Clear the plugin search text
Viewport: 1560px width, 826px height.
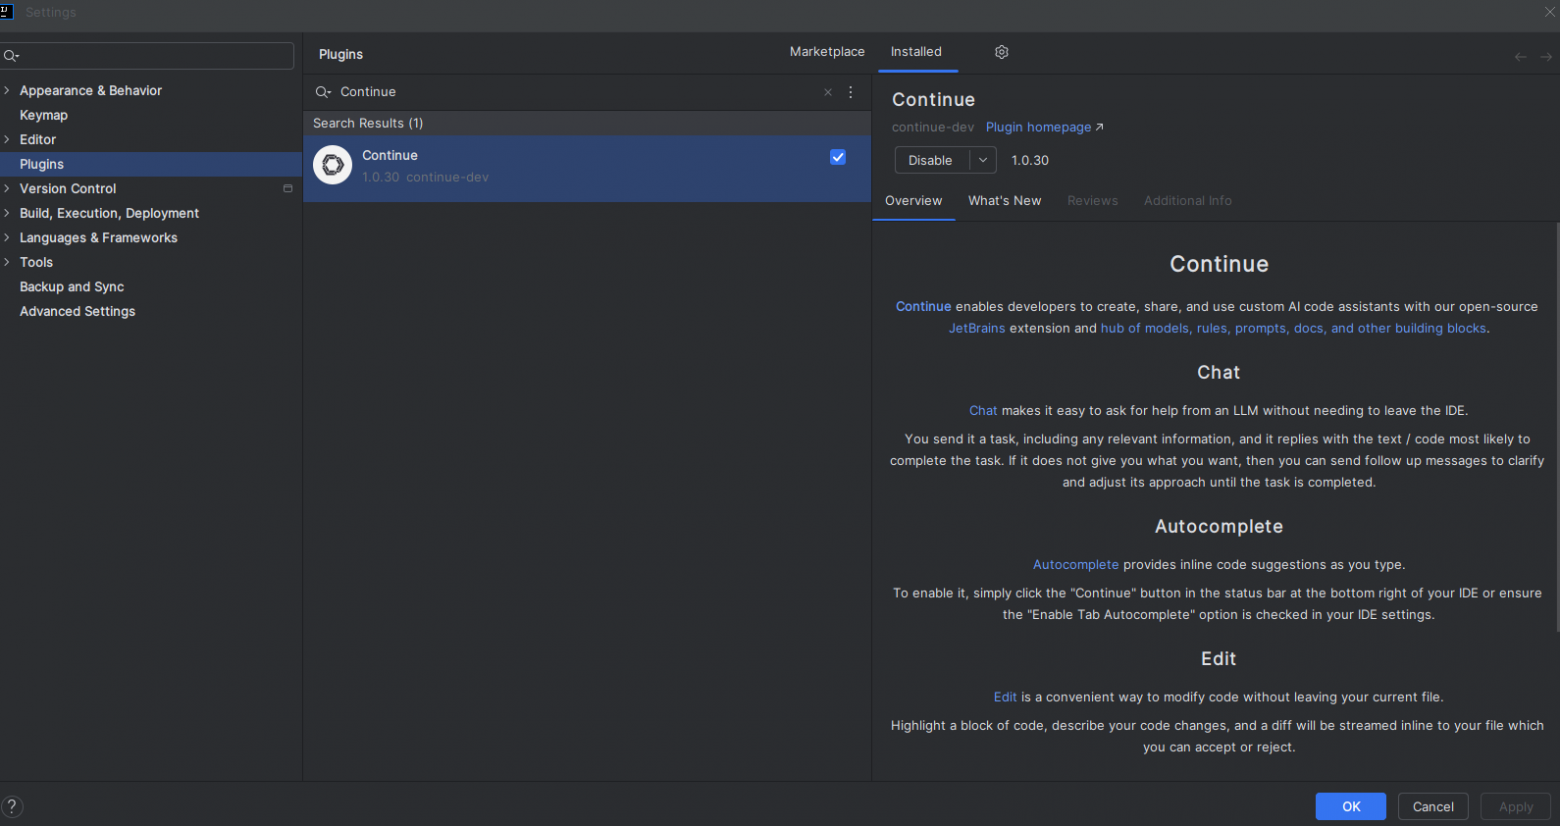tap(828, 92)
